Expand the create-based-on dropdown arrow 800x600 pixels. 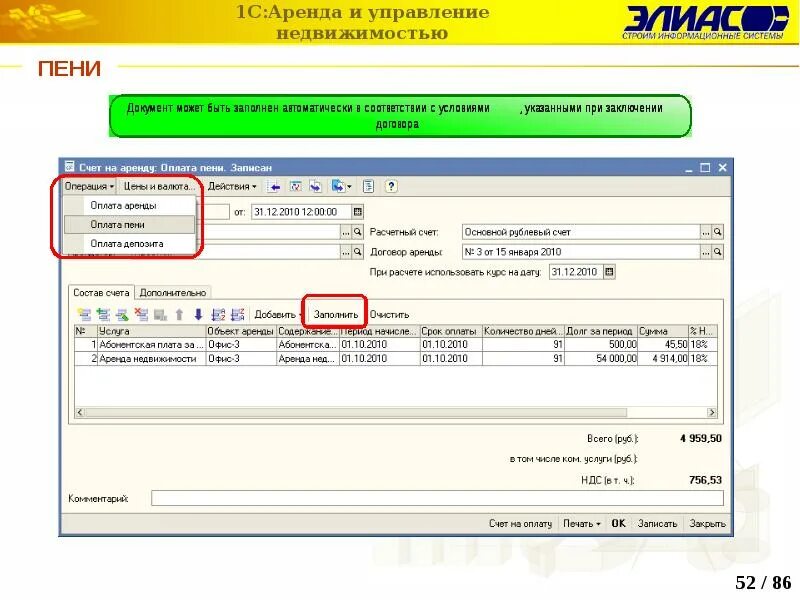(x=349, y=187)
